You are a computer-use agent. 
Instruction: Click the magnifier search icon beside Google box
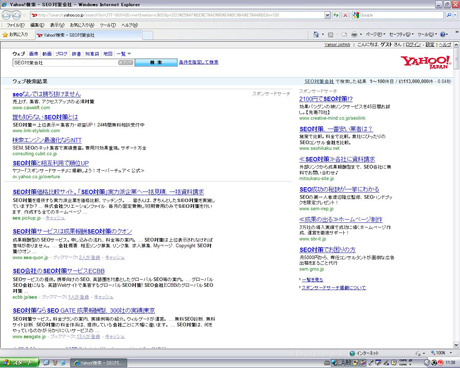[x=449, y=15]
